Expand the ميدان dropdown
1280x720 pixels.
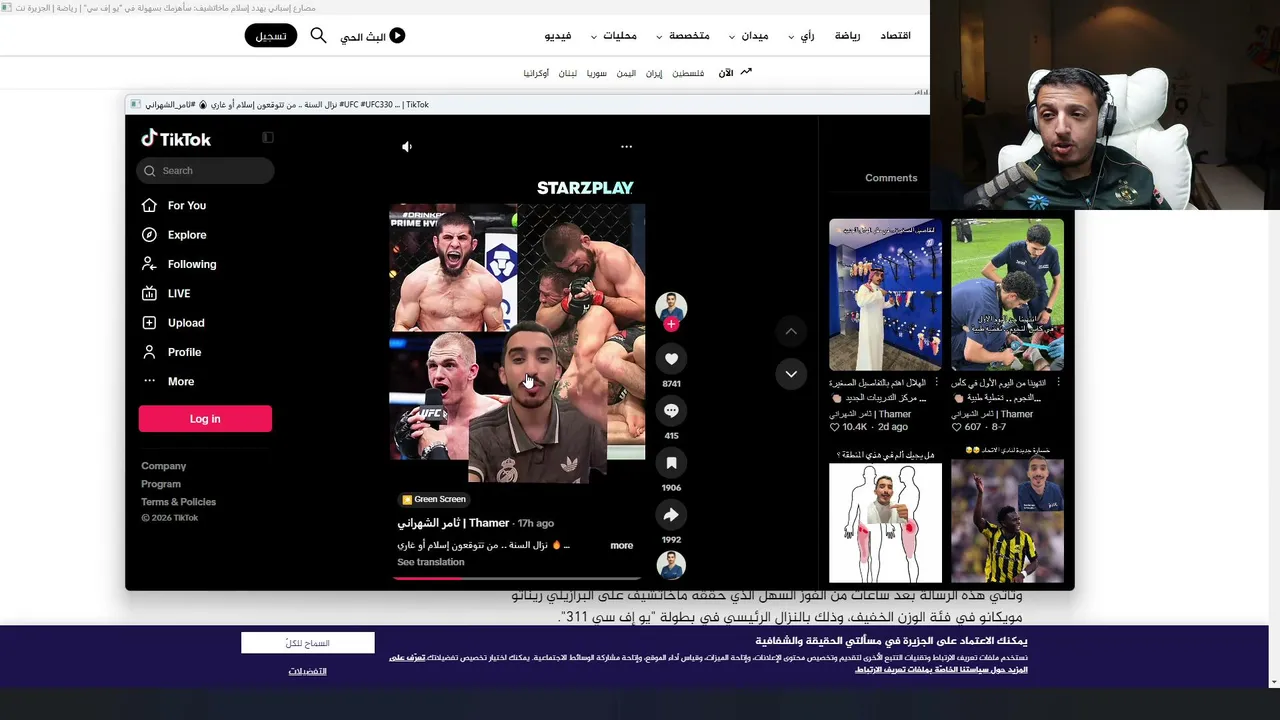[x=749, y=36]
